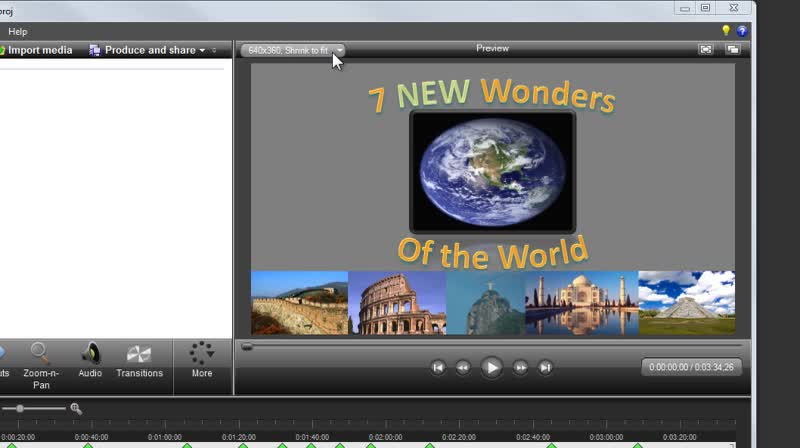
Task: Expand Produce and share dropdown arrow
Action: point(203,50)
